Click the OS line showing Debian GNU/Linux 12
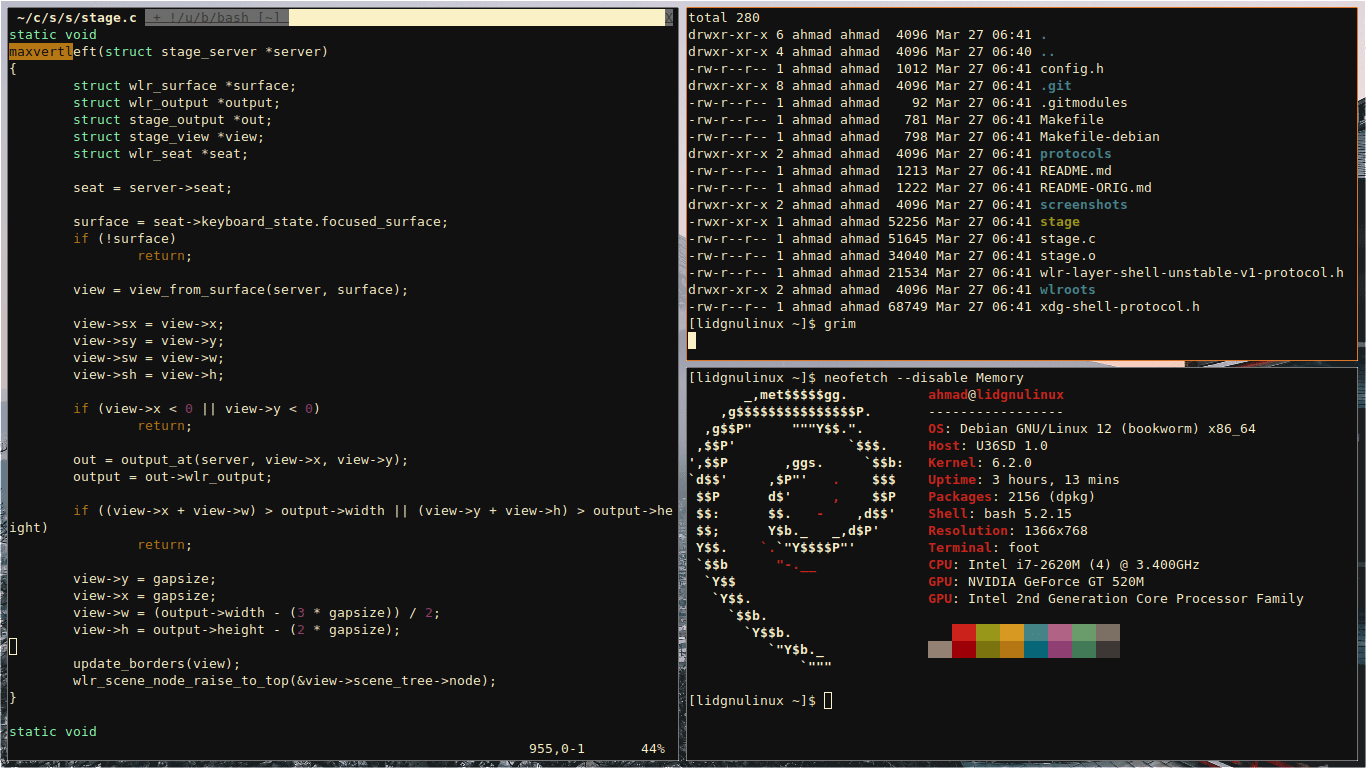The width and height of the screenshot is (1366, 768). click(1092, 428)
